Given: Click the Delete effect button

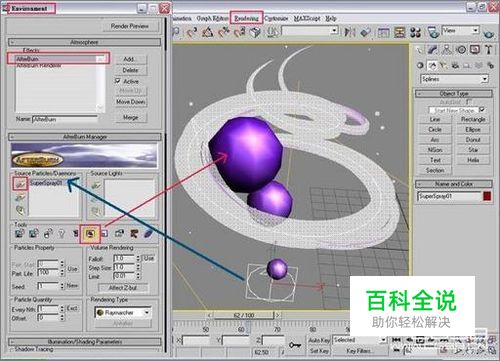Looking at the screenshot, I should tap(130, 70).
